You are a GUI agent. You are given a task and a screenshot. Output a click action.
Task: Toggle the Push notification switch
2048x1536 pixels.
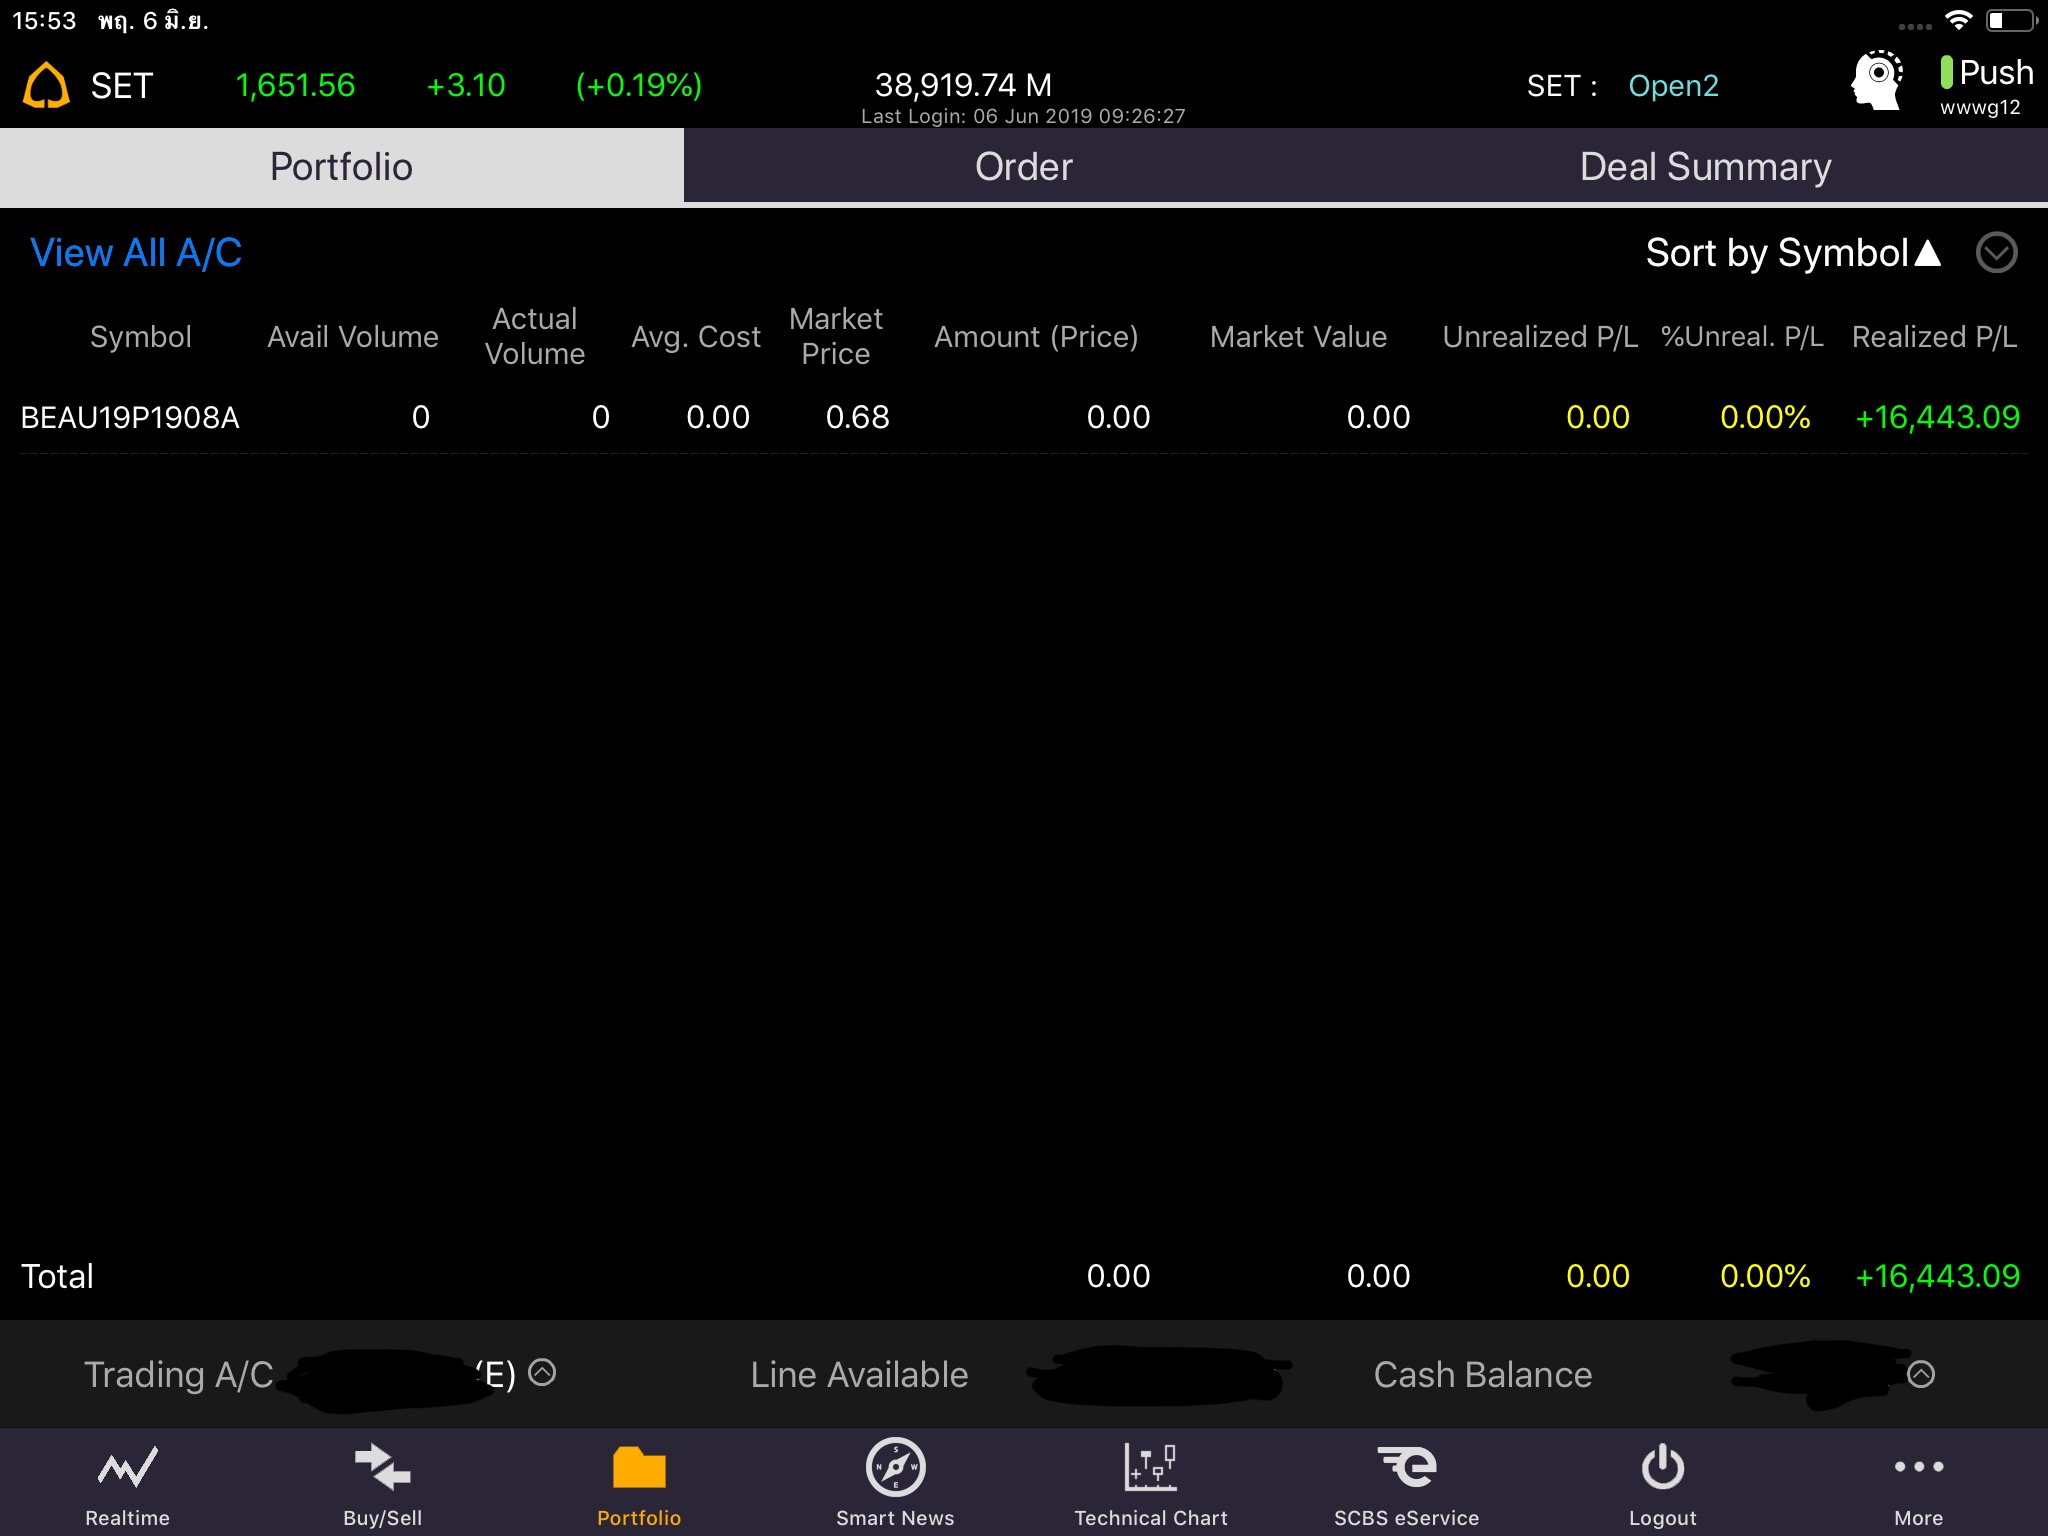point(1947,72)
